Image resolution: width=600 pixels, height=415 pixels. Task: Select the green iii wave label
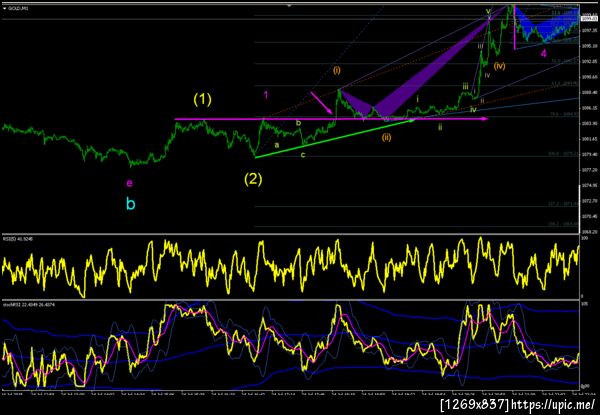(465, 86)
